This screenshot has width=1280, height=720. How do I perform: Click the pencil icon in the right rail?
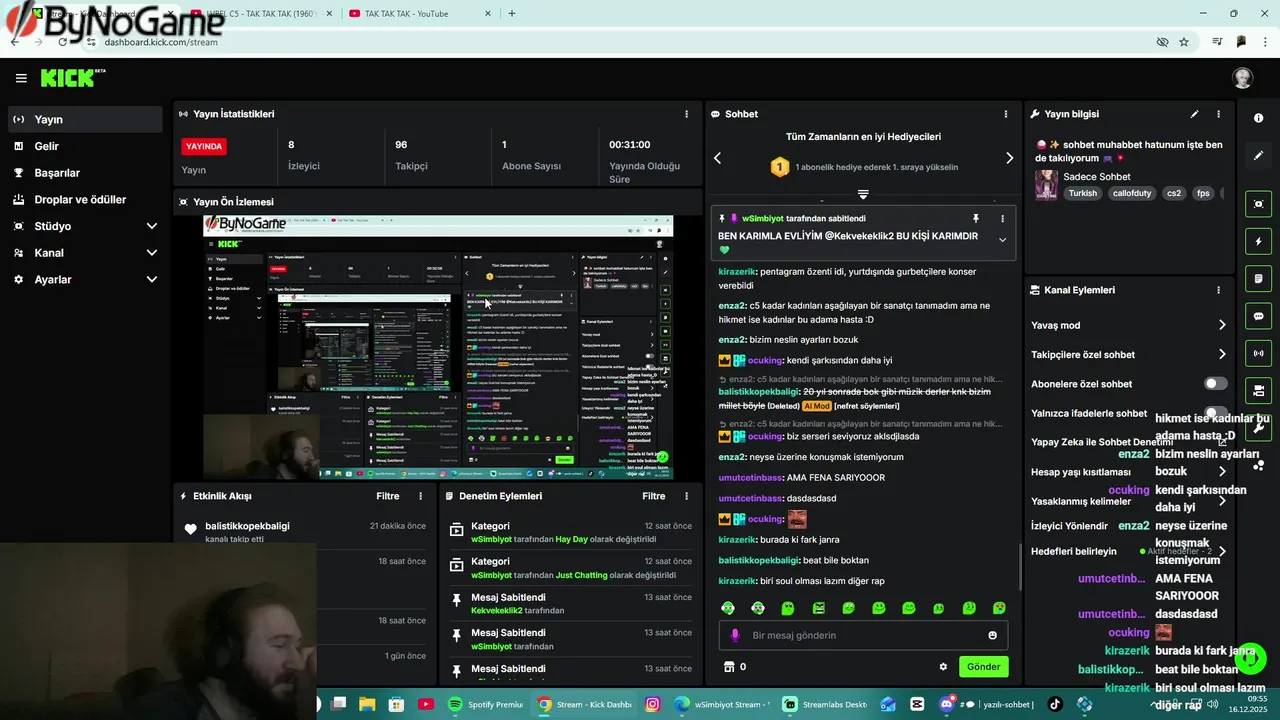(x=1258, y=156)
